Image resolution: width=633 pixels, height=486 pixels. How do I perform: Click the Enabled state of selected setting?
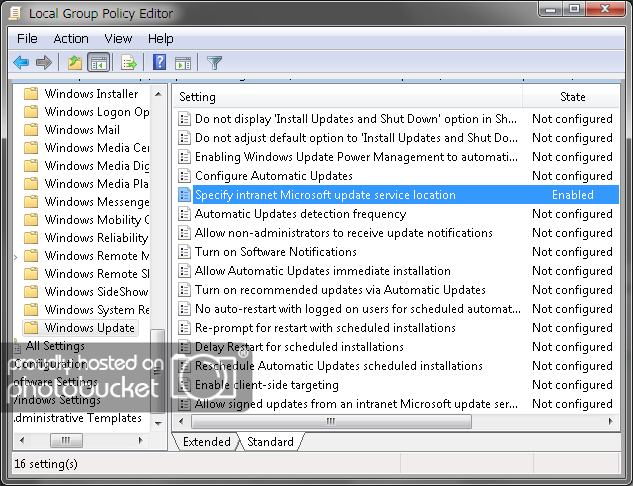point(572,195)
